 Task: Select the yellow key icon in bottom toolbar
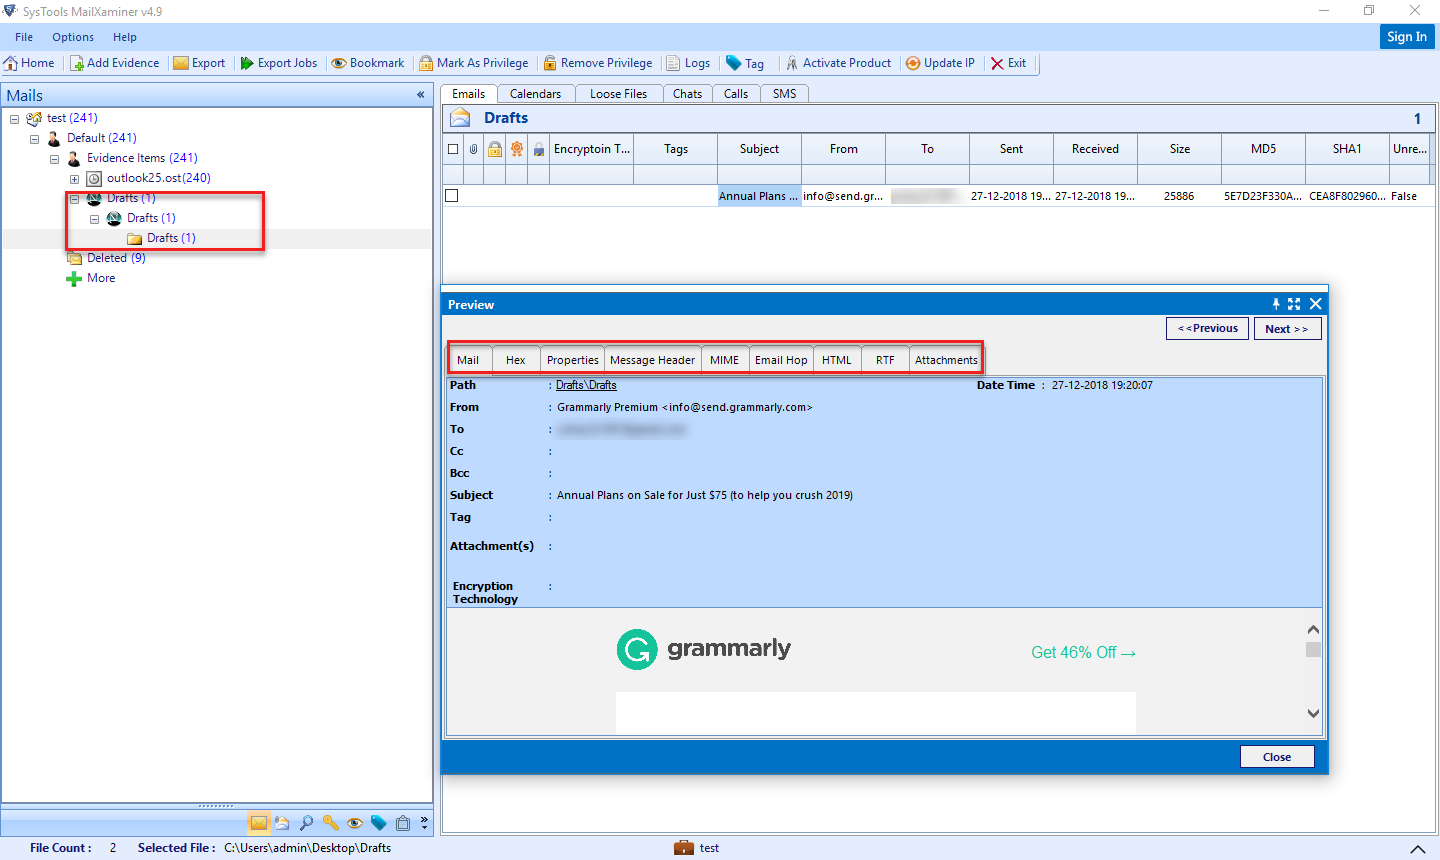tap(331, 822)
